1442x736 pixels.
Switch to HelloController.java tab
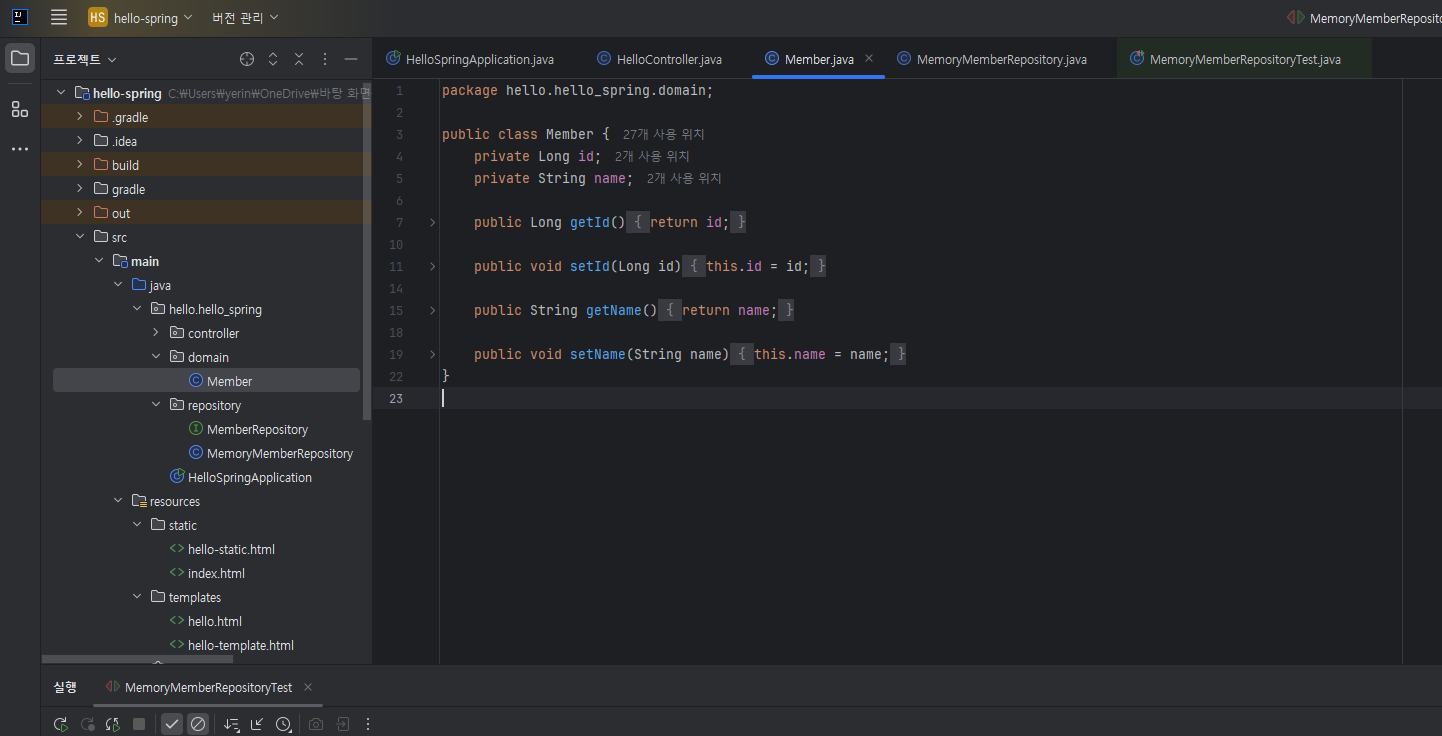pos(659,59)
